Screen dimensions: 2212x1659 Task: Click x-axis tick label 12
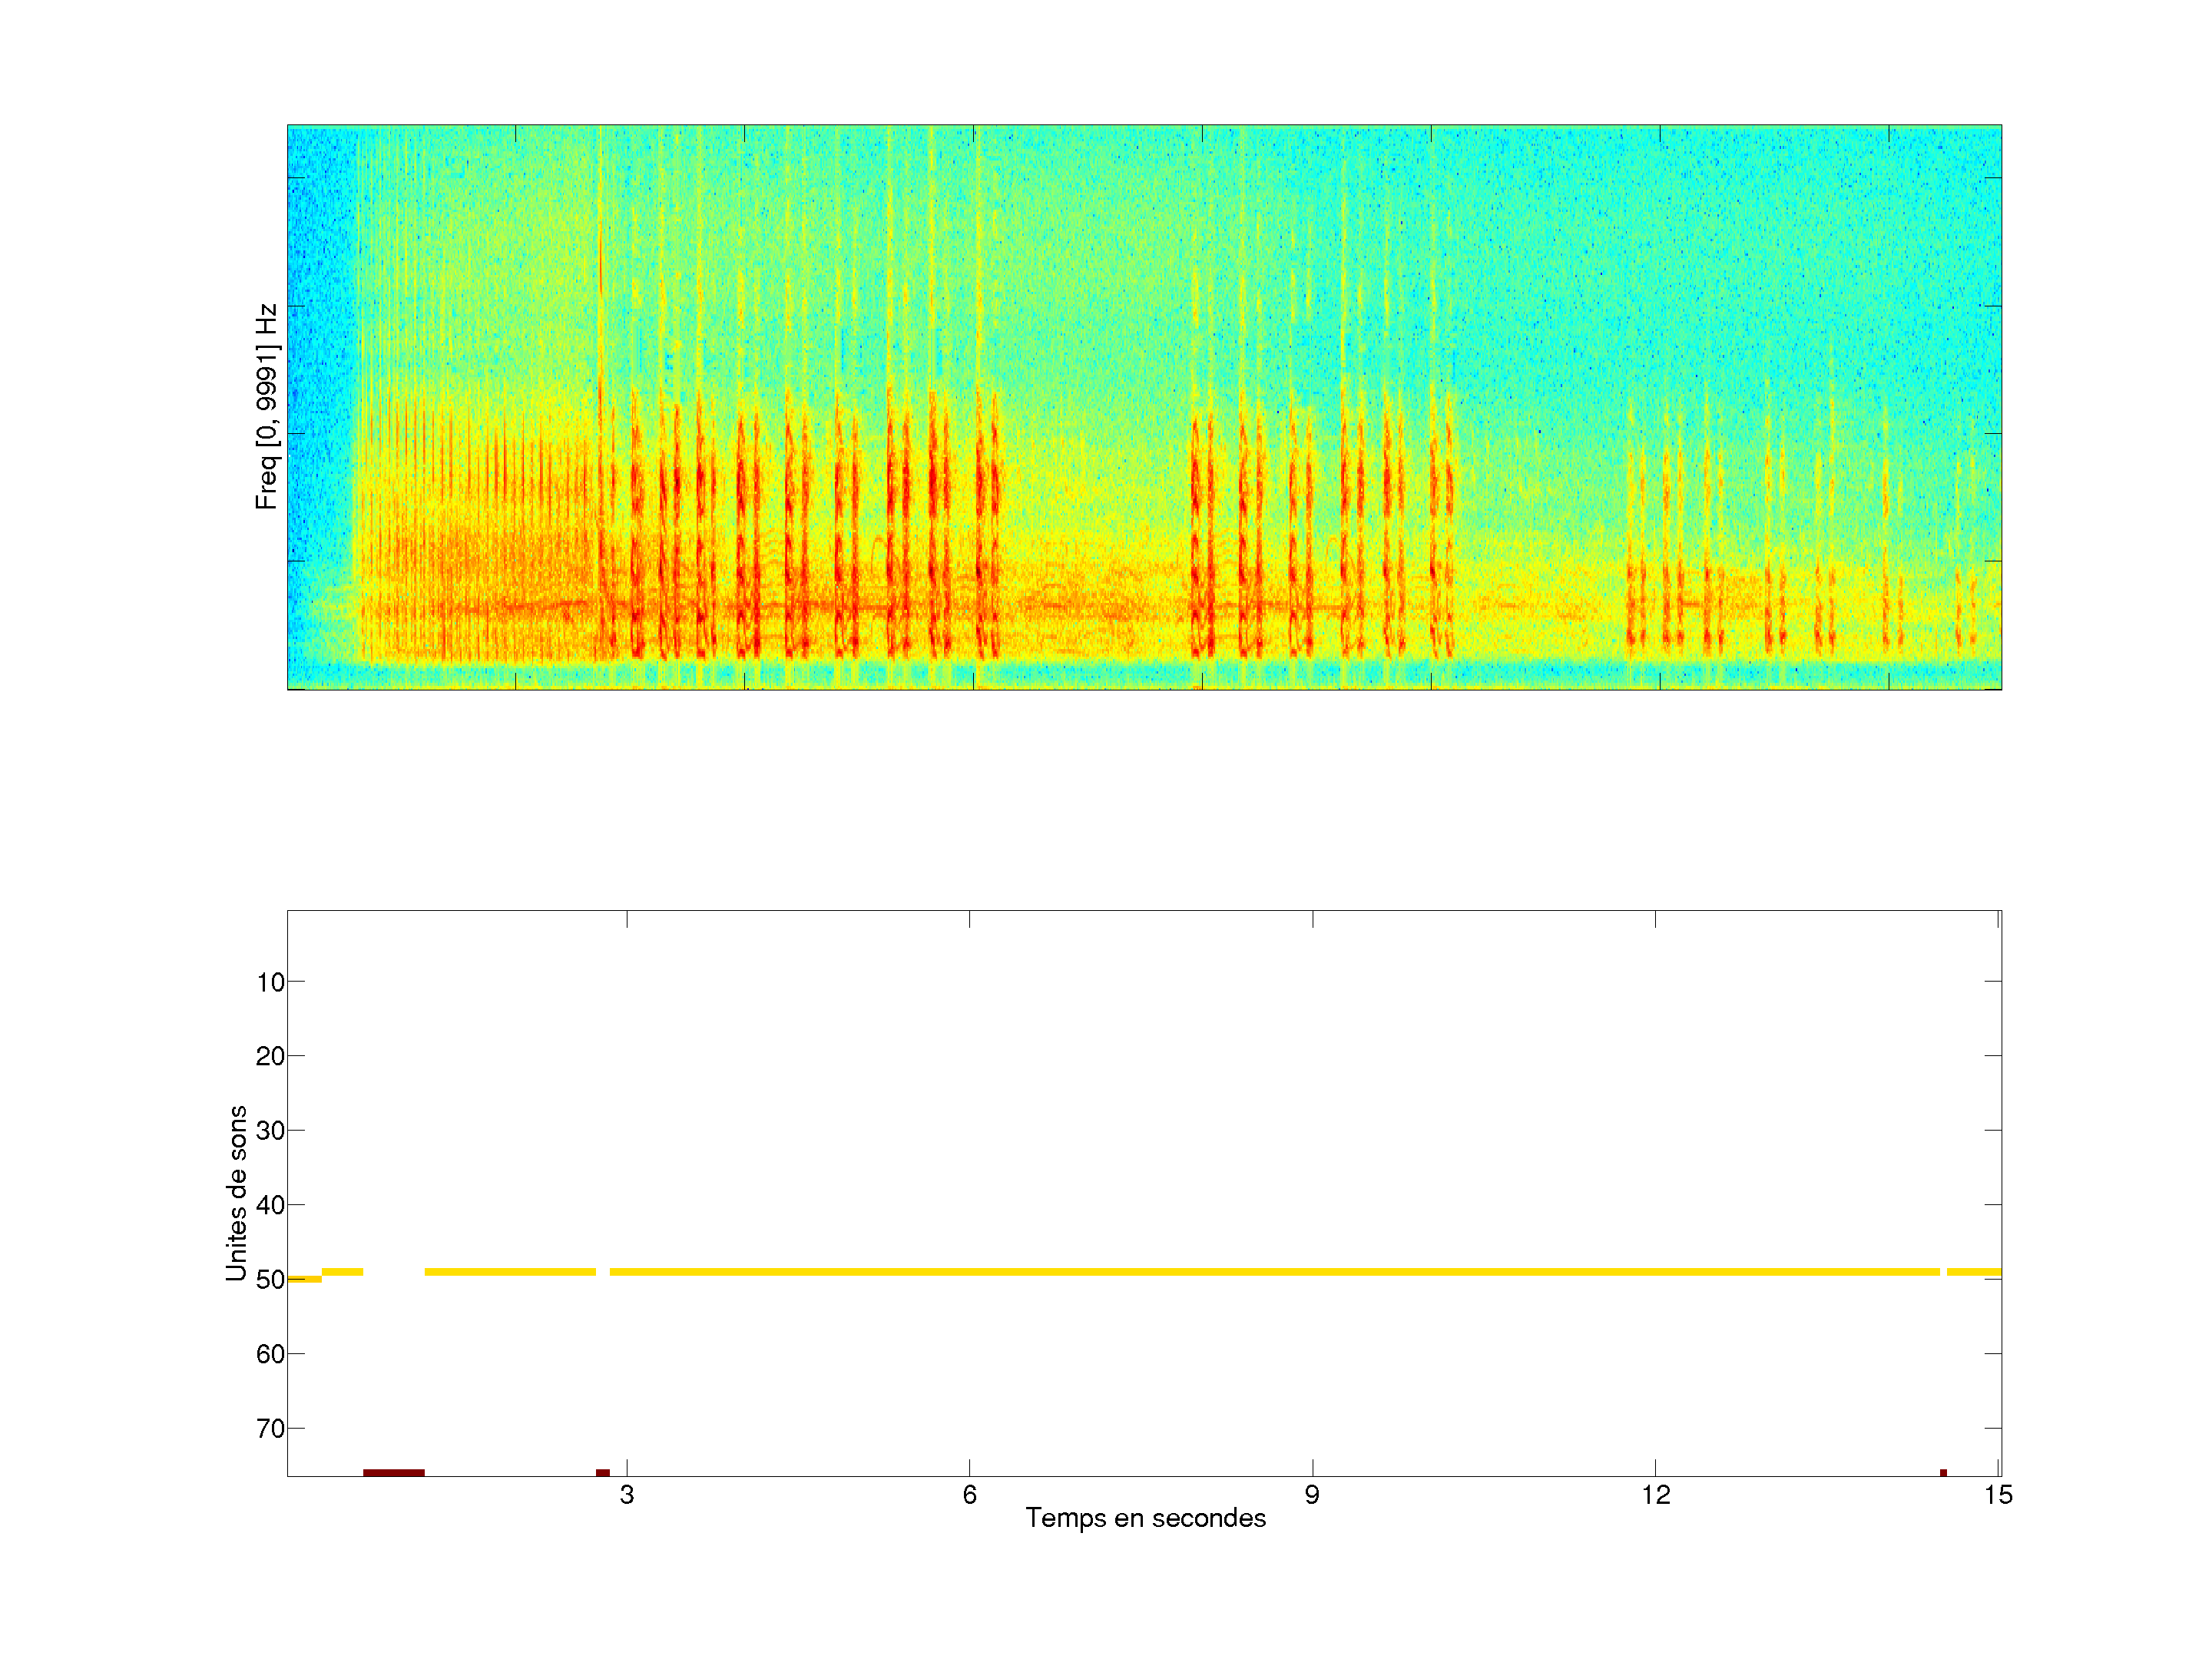[1655, 1495]
